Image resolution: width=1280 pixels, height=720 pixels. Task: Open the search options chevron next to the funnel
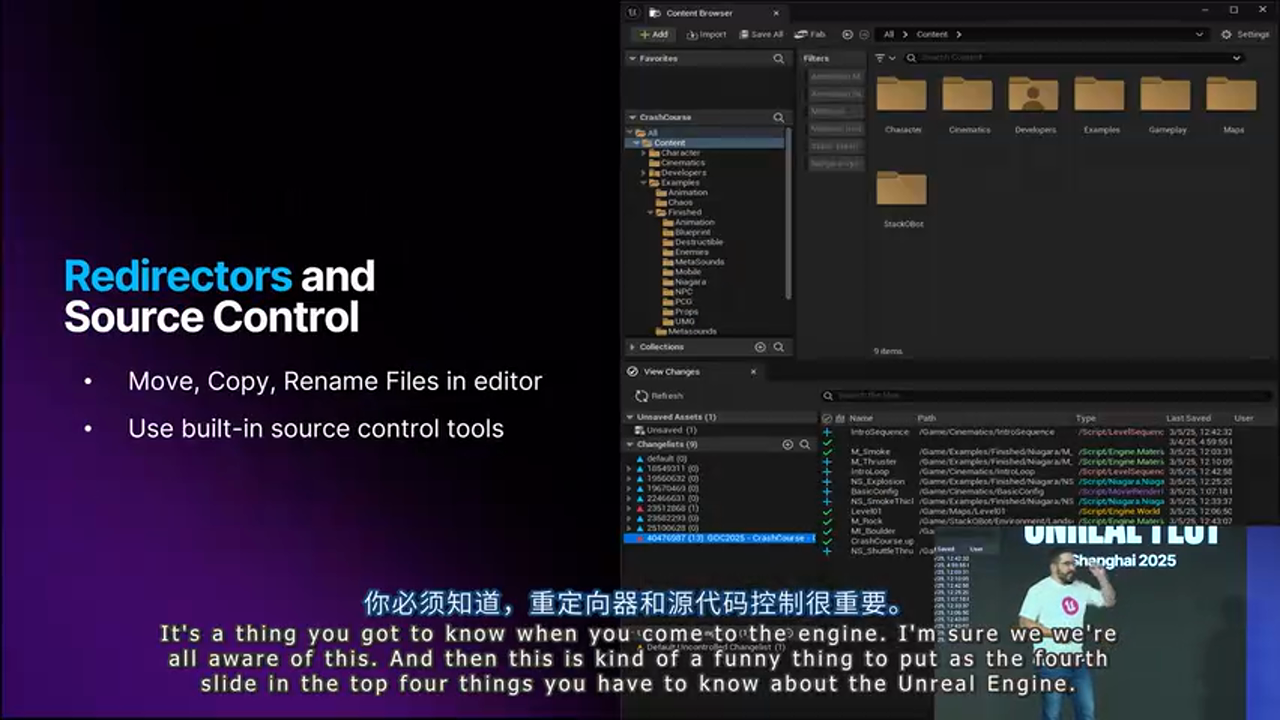[x=891, y=56]
